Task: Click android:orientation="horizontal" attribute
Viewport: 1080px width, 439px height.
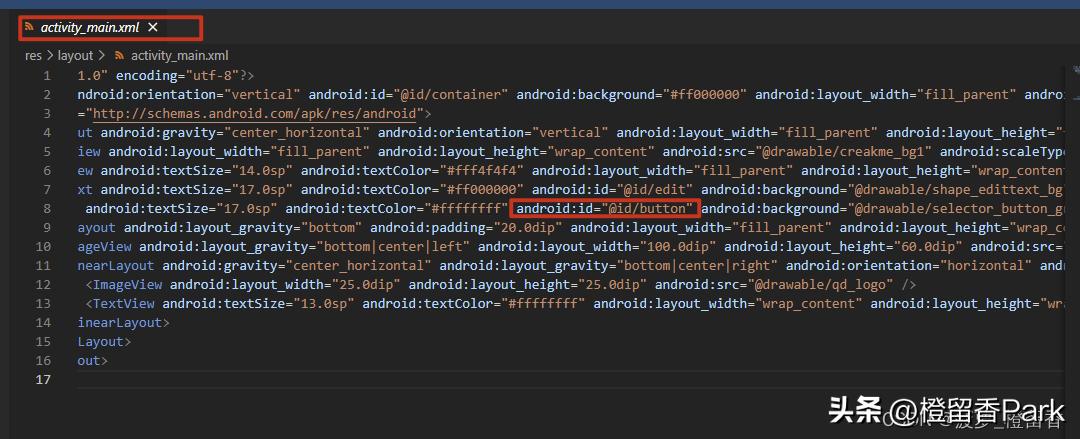Action: point(909,265)
